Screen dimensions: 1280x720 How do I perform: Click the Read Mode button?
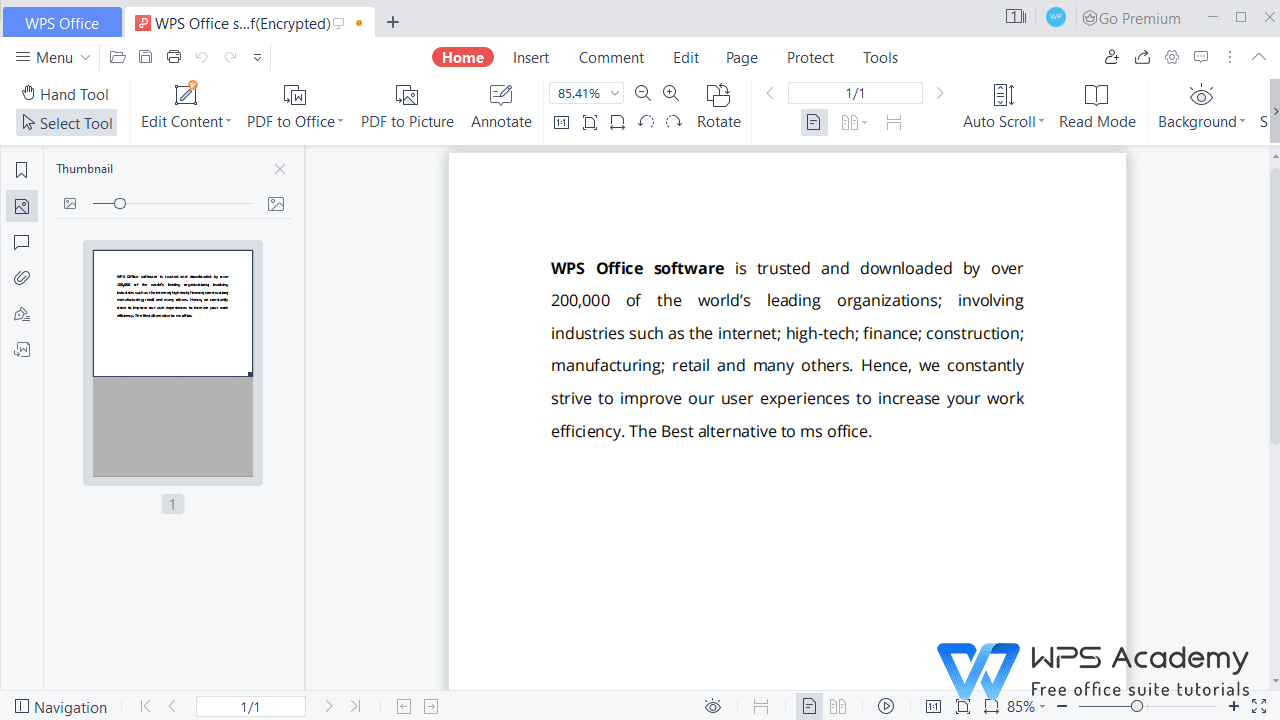point(1097,108)
